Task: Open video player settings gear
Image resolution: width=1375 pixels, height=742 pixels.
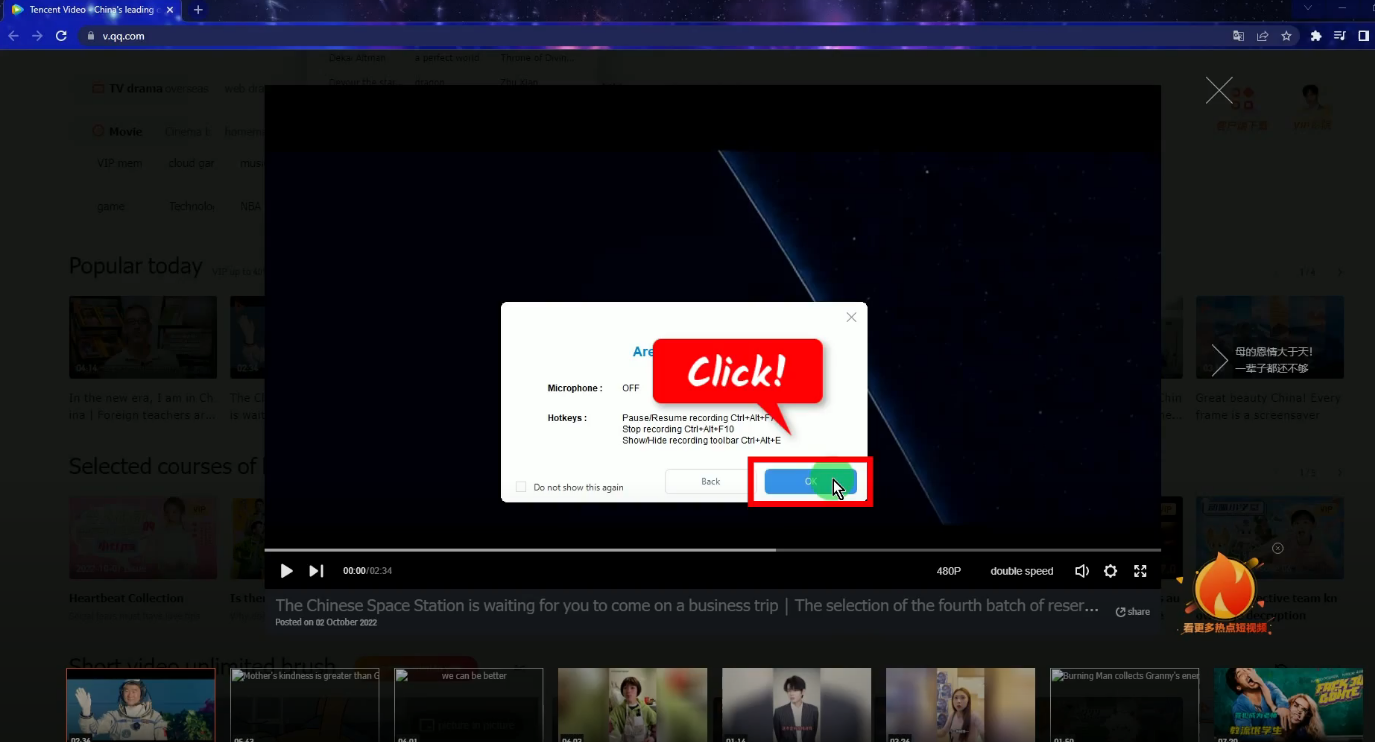Action: click(1110, 571)
